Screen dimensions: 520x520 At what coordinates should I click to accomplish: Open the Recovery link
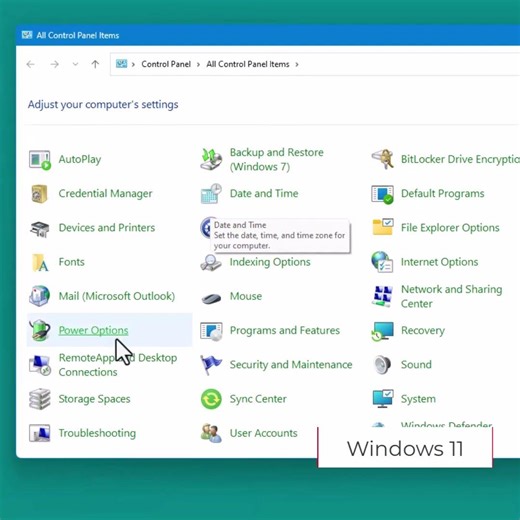[423, 331]
